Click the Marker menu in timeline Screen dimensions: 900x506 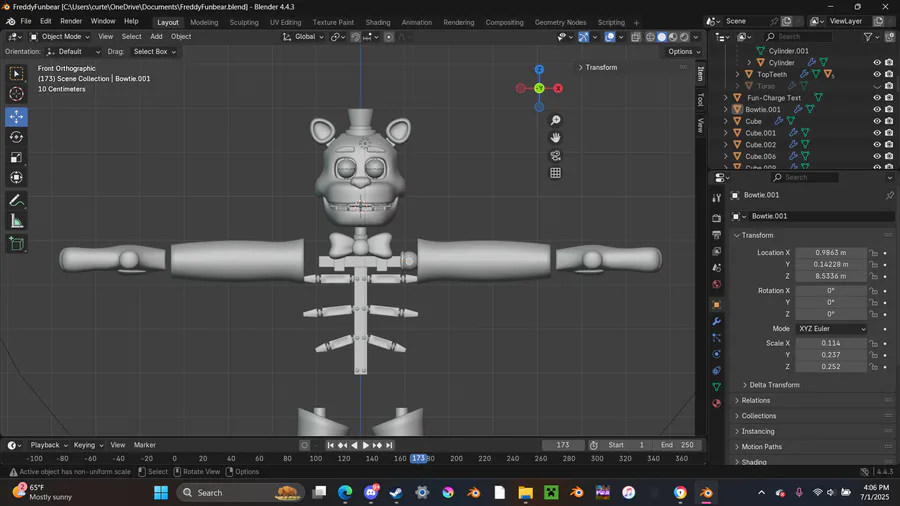click(145, 445)
